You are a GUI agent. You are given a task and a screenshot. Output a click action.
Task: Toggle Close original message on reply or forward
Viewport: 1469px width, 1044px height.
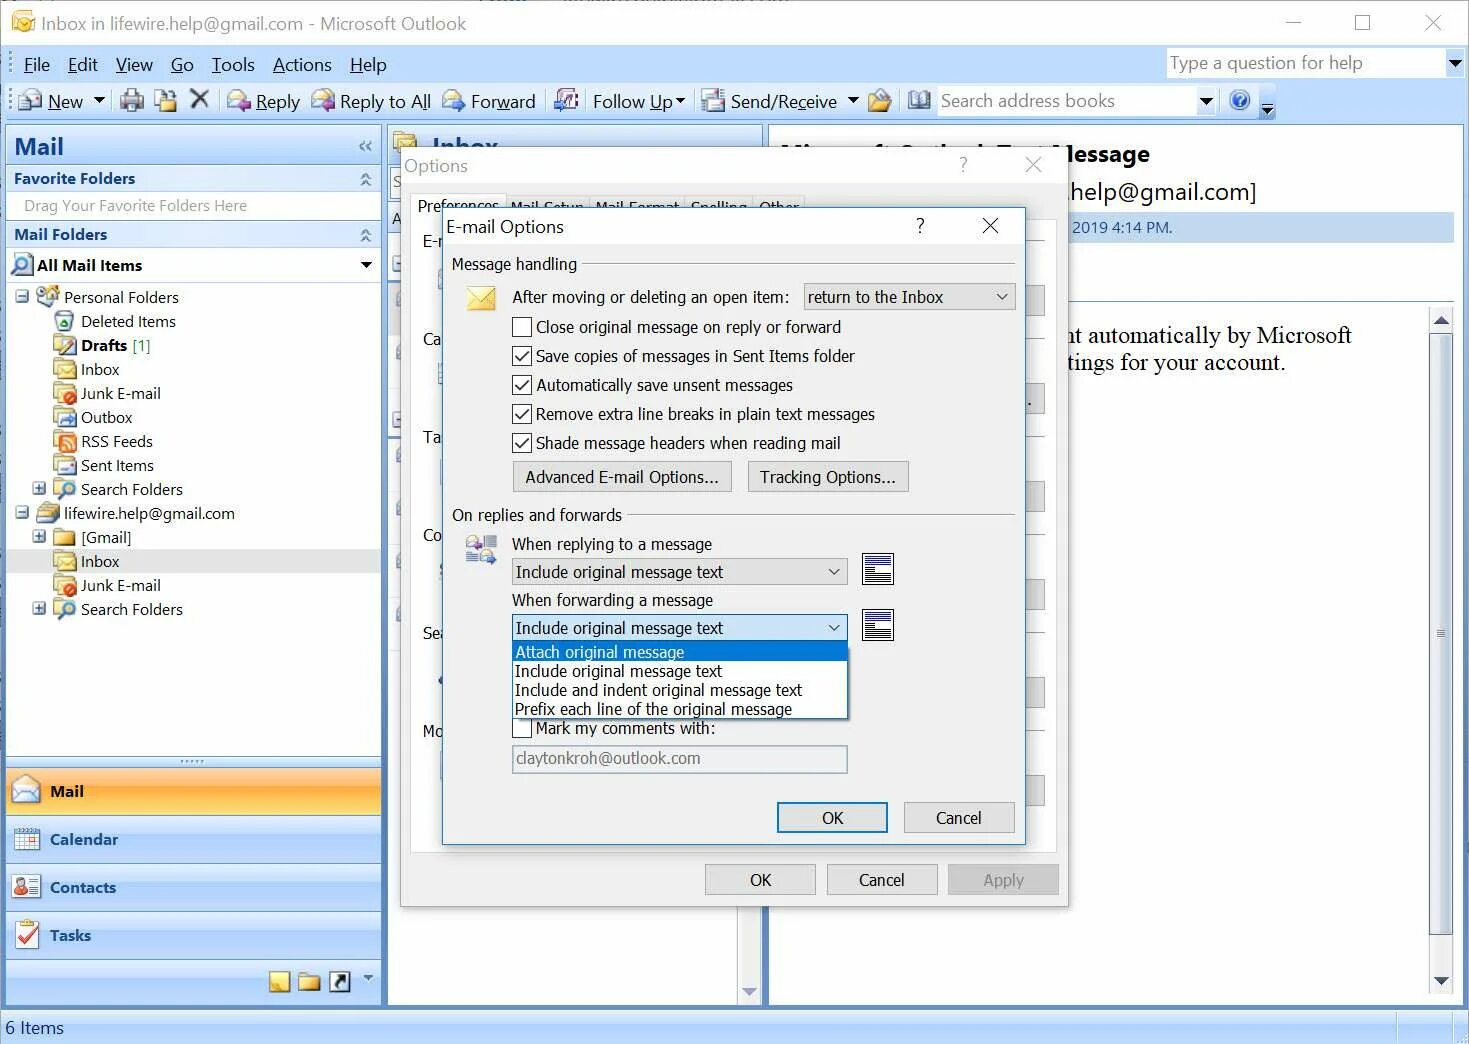pyautogui.click(x=522, y=327)
